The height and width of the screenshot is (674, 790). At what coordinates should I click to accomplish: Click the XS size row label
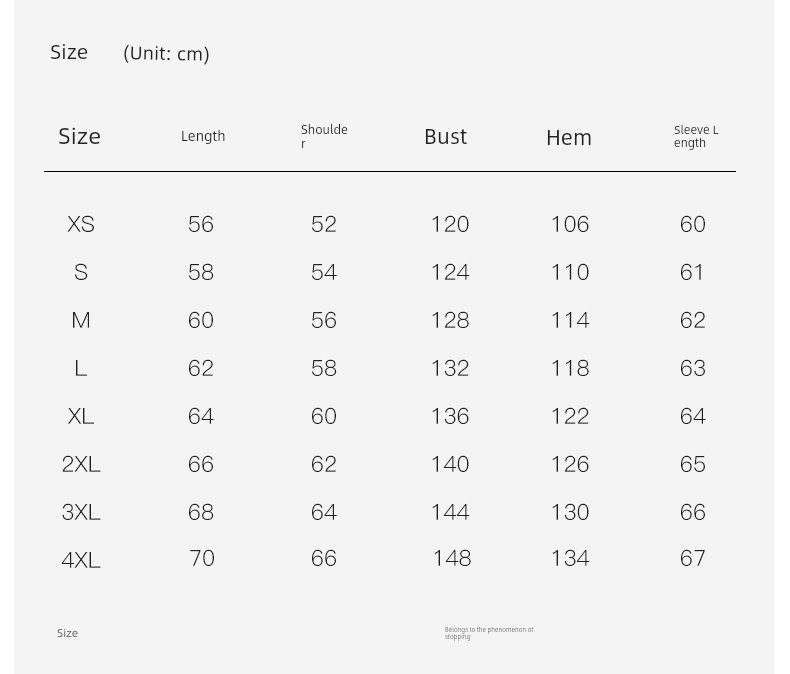[81, 224]
